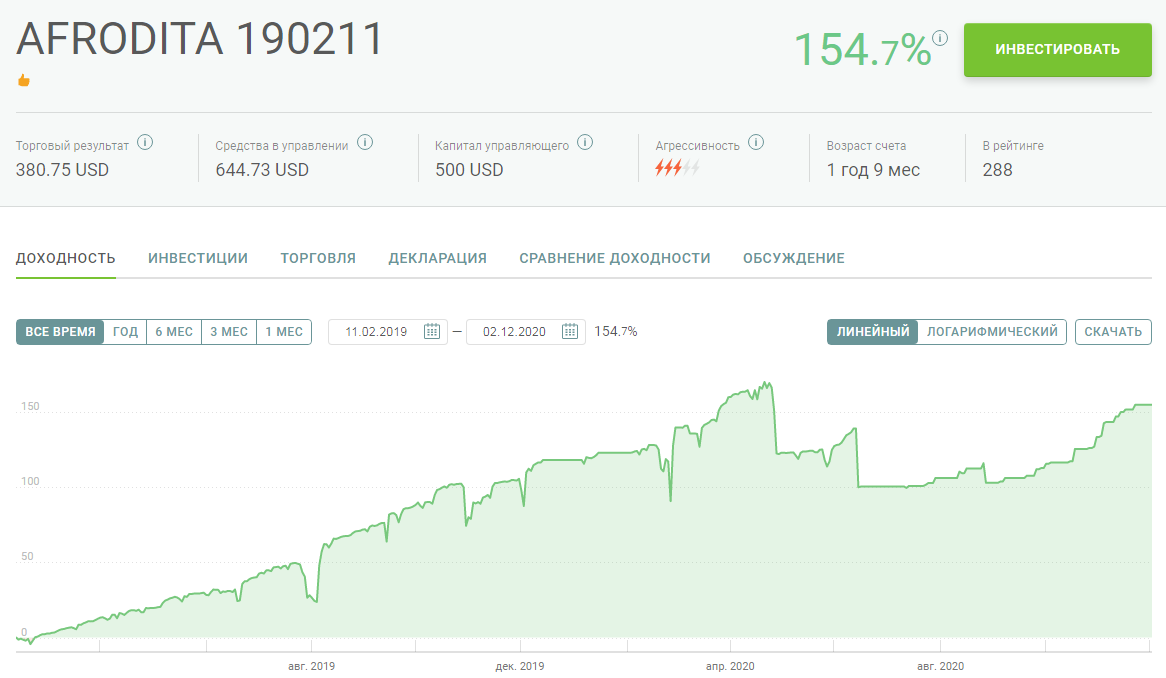Click the апр. 2020 axis label
The height and width of the screenshot is (678, 1166).
(x=730, y=666)
